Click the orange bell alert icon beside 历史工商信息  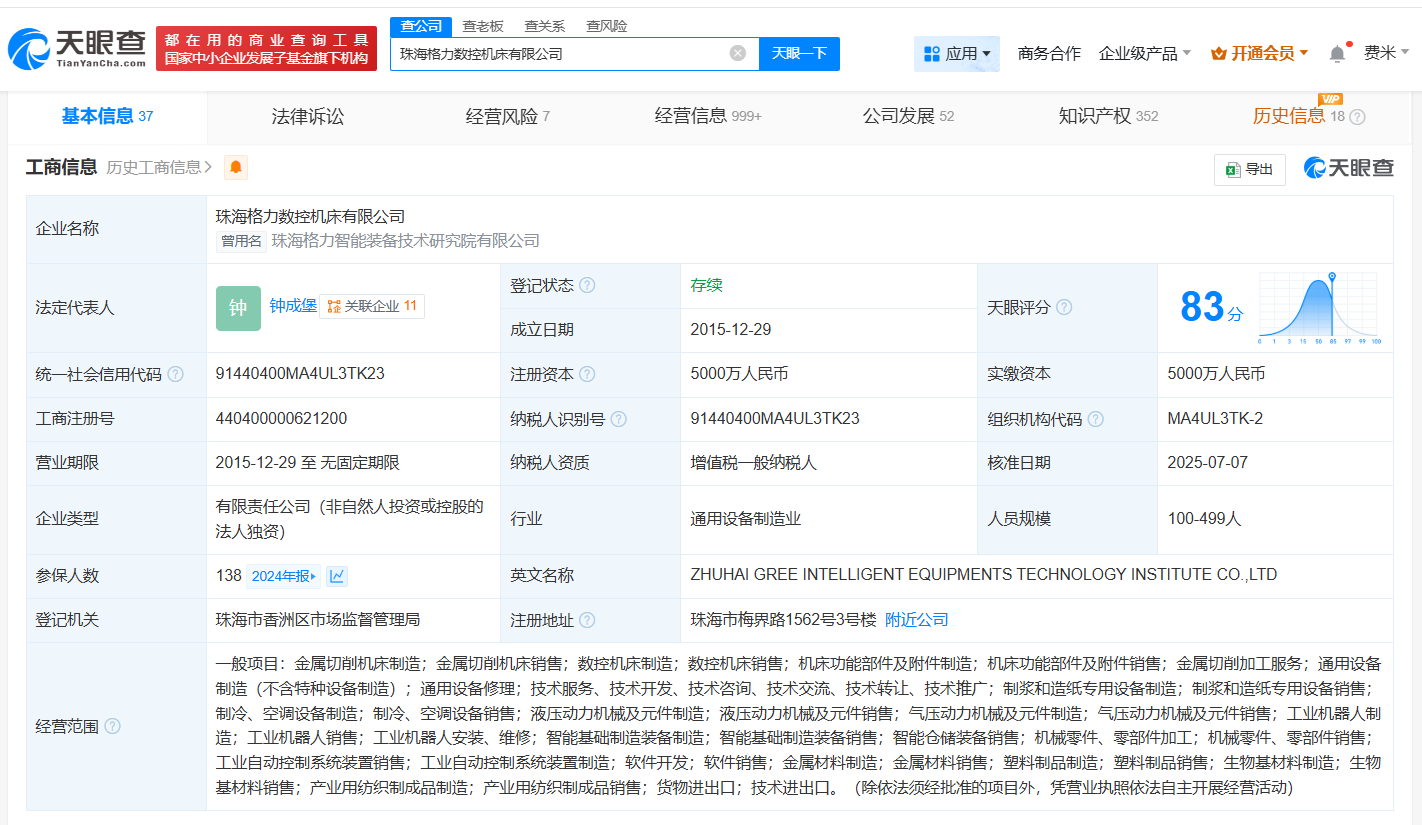pos(236,168)
